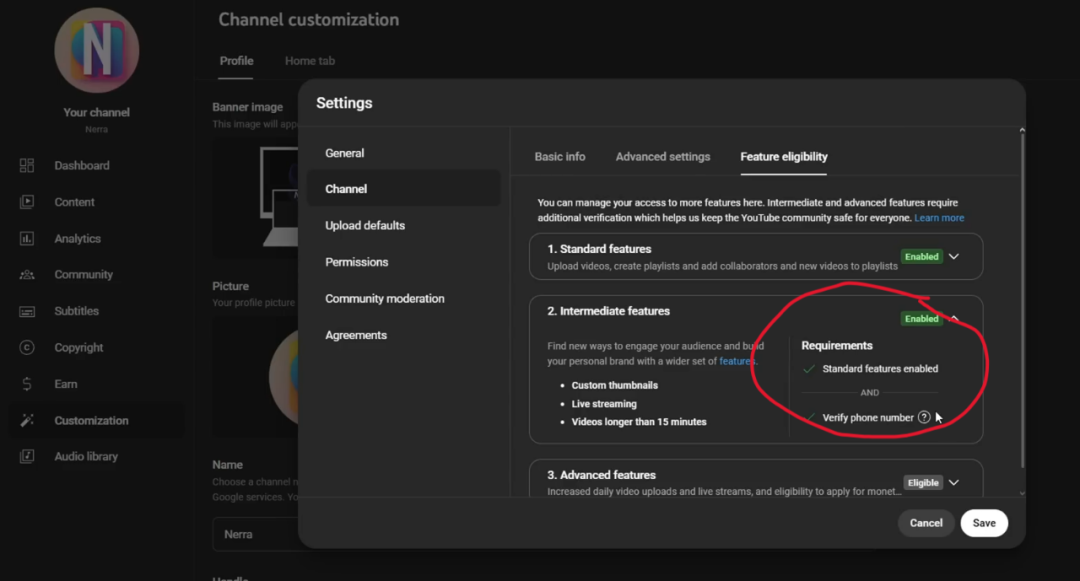Click the help icon beside Verify phone number
The width and height of the screenshot is (1080, 581).
[x=924, y=417]
